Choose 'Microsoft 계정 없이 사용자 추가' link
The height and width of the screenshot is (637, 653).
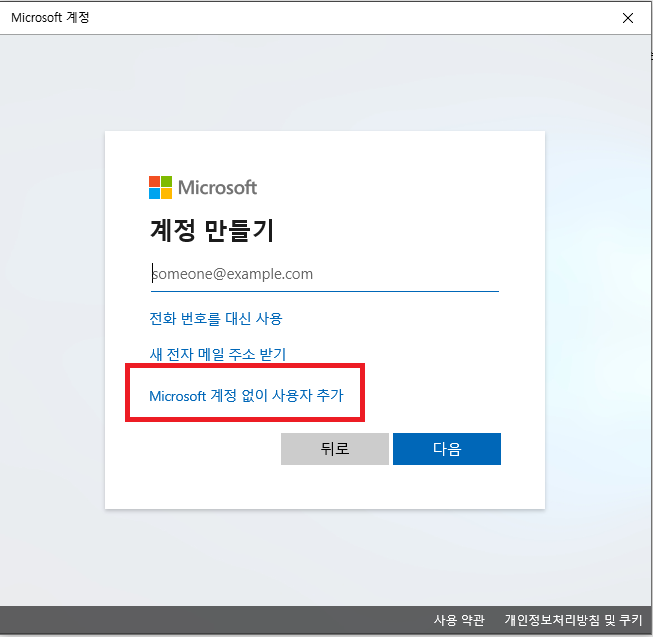click(x=246, y=395)
